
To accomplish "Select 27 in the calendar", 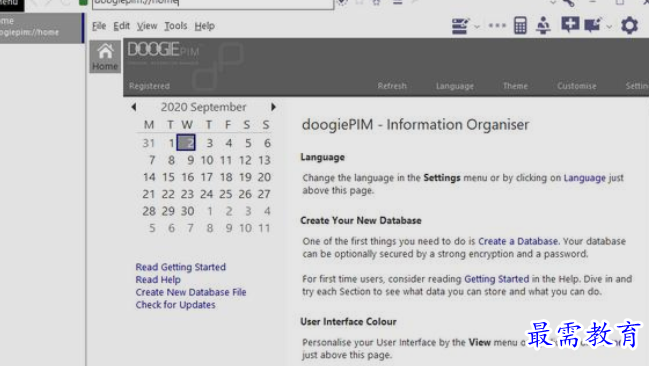I will [264, 194].
